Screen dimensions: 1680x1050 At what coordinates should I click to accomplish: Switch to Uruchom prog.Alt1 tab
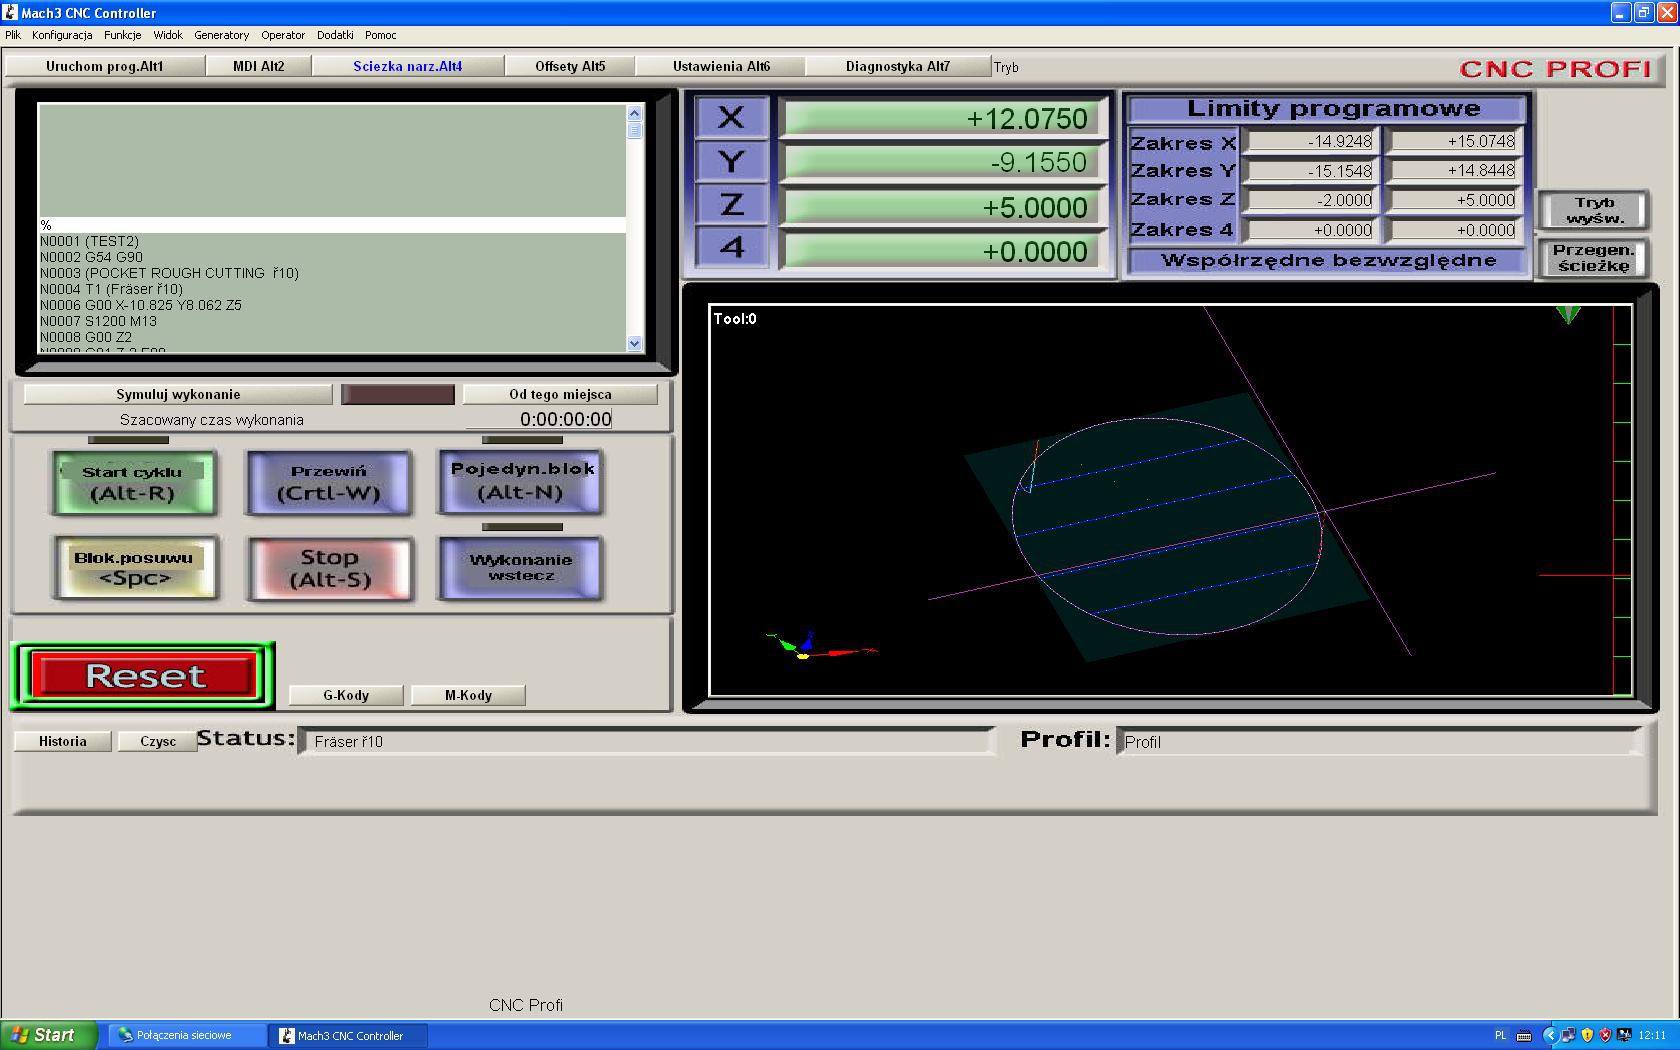click(x=105, y=66)
